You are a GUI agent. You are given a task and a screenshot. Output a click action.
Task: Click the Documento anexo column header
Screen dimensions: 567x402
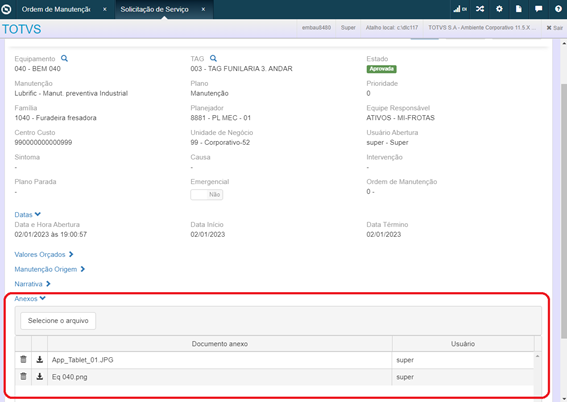coord(220,344)
